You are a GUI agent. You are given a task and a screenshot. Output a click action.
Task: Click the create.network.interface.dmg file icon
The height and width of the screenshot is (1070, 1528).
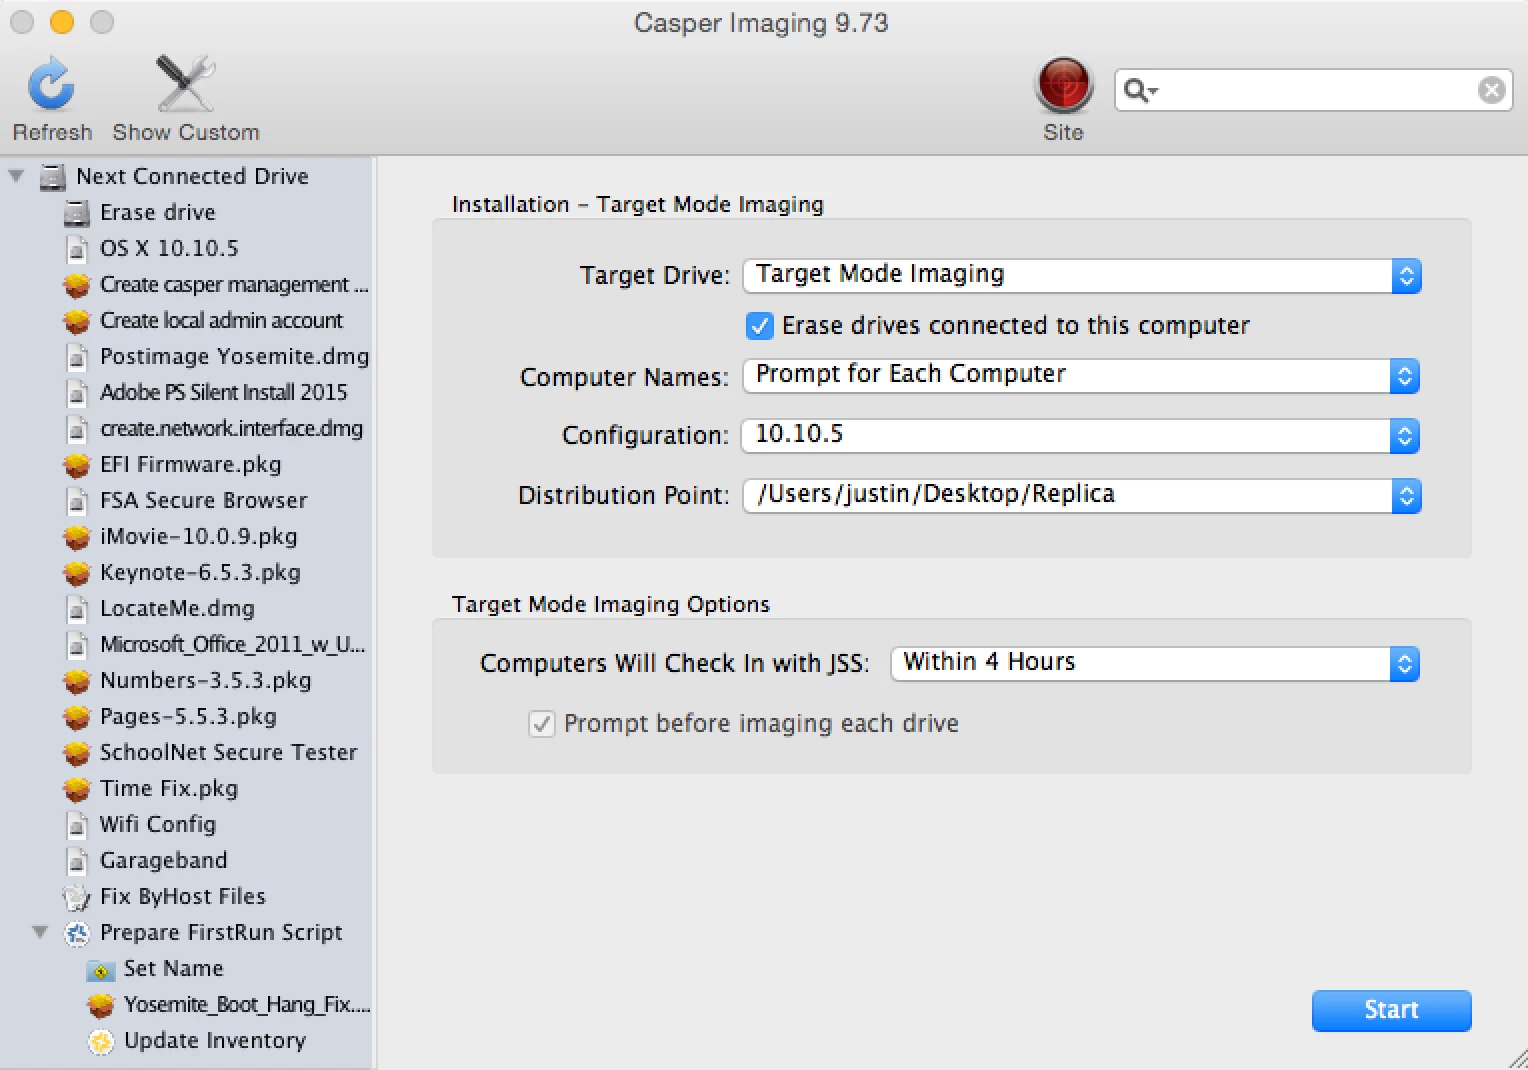point(77,429)
